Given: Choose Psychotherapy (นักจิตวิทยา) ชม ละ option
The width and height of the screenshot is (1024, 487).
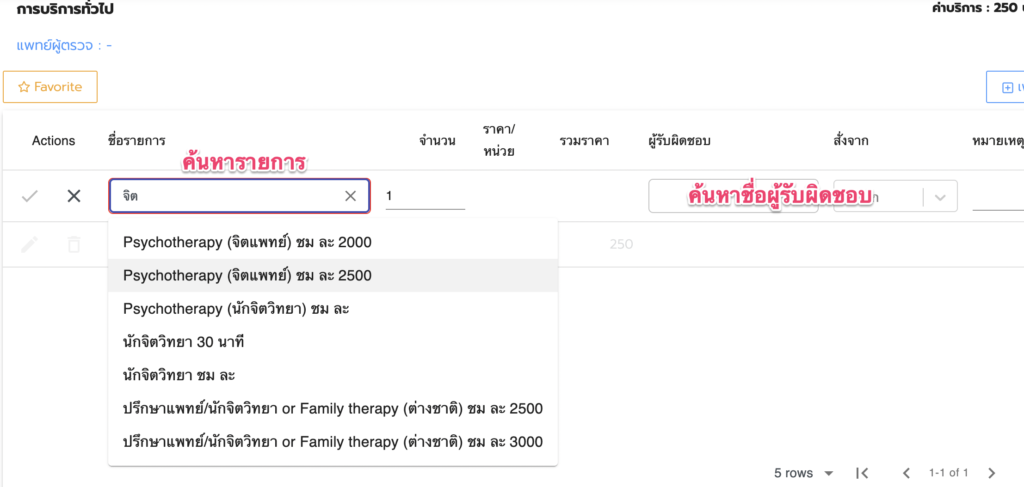Looking at the screenshot, I should pos(236,309).
